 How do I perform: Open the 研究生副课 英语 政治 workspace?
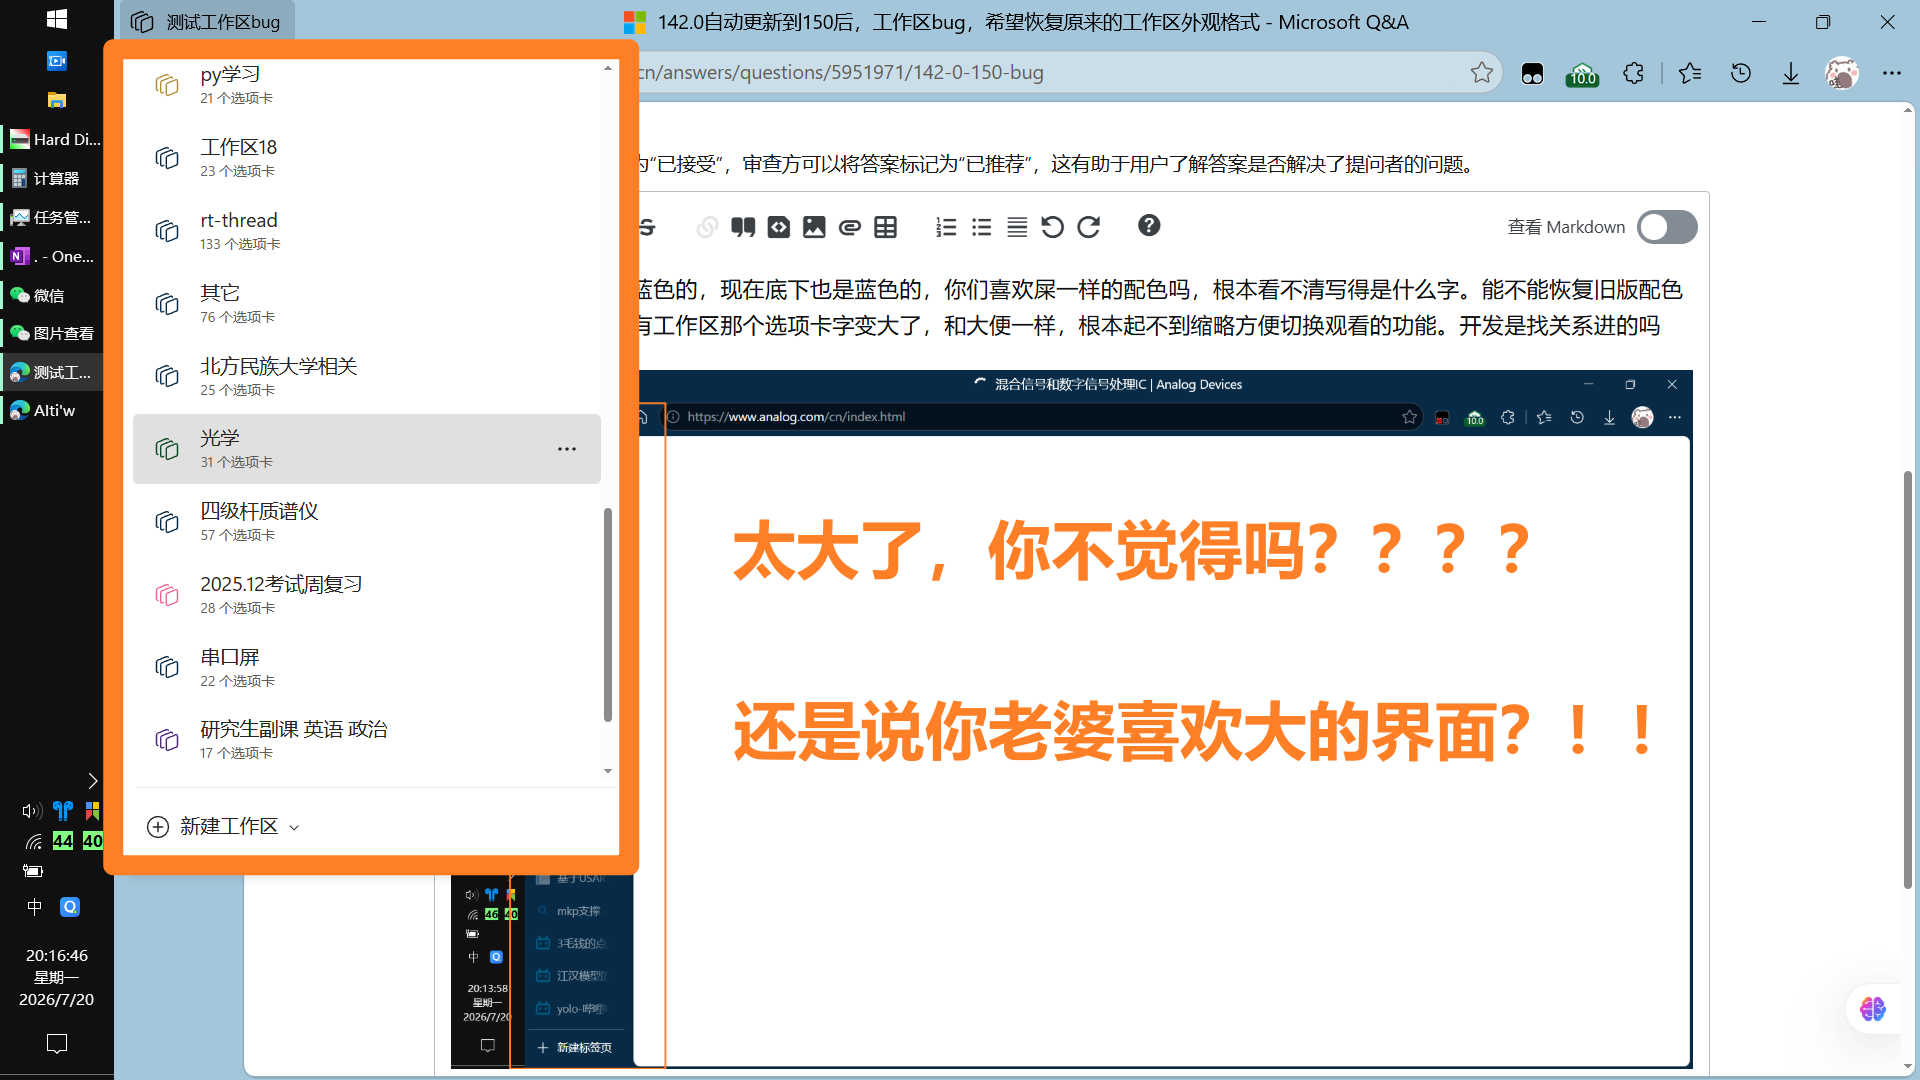pyautogui.click(x=367, y=740)
